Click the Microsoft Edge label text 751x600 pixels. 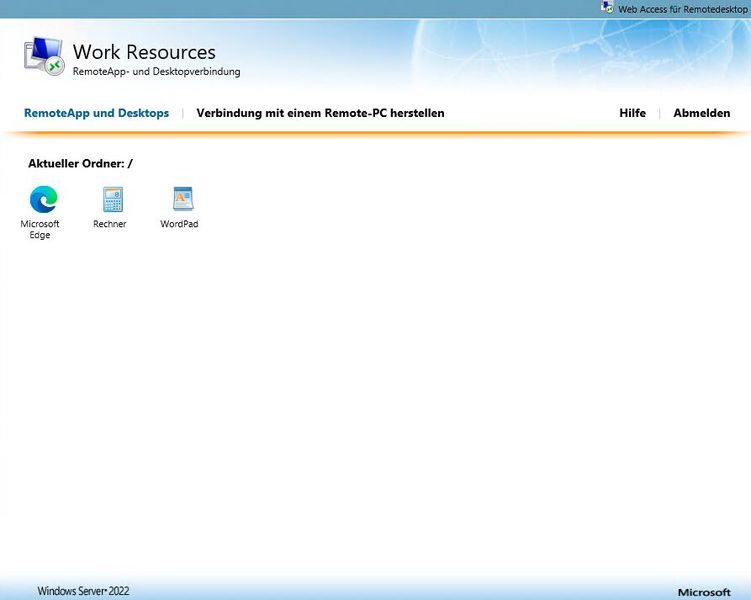[40, 229]
